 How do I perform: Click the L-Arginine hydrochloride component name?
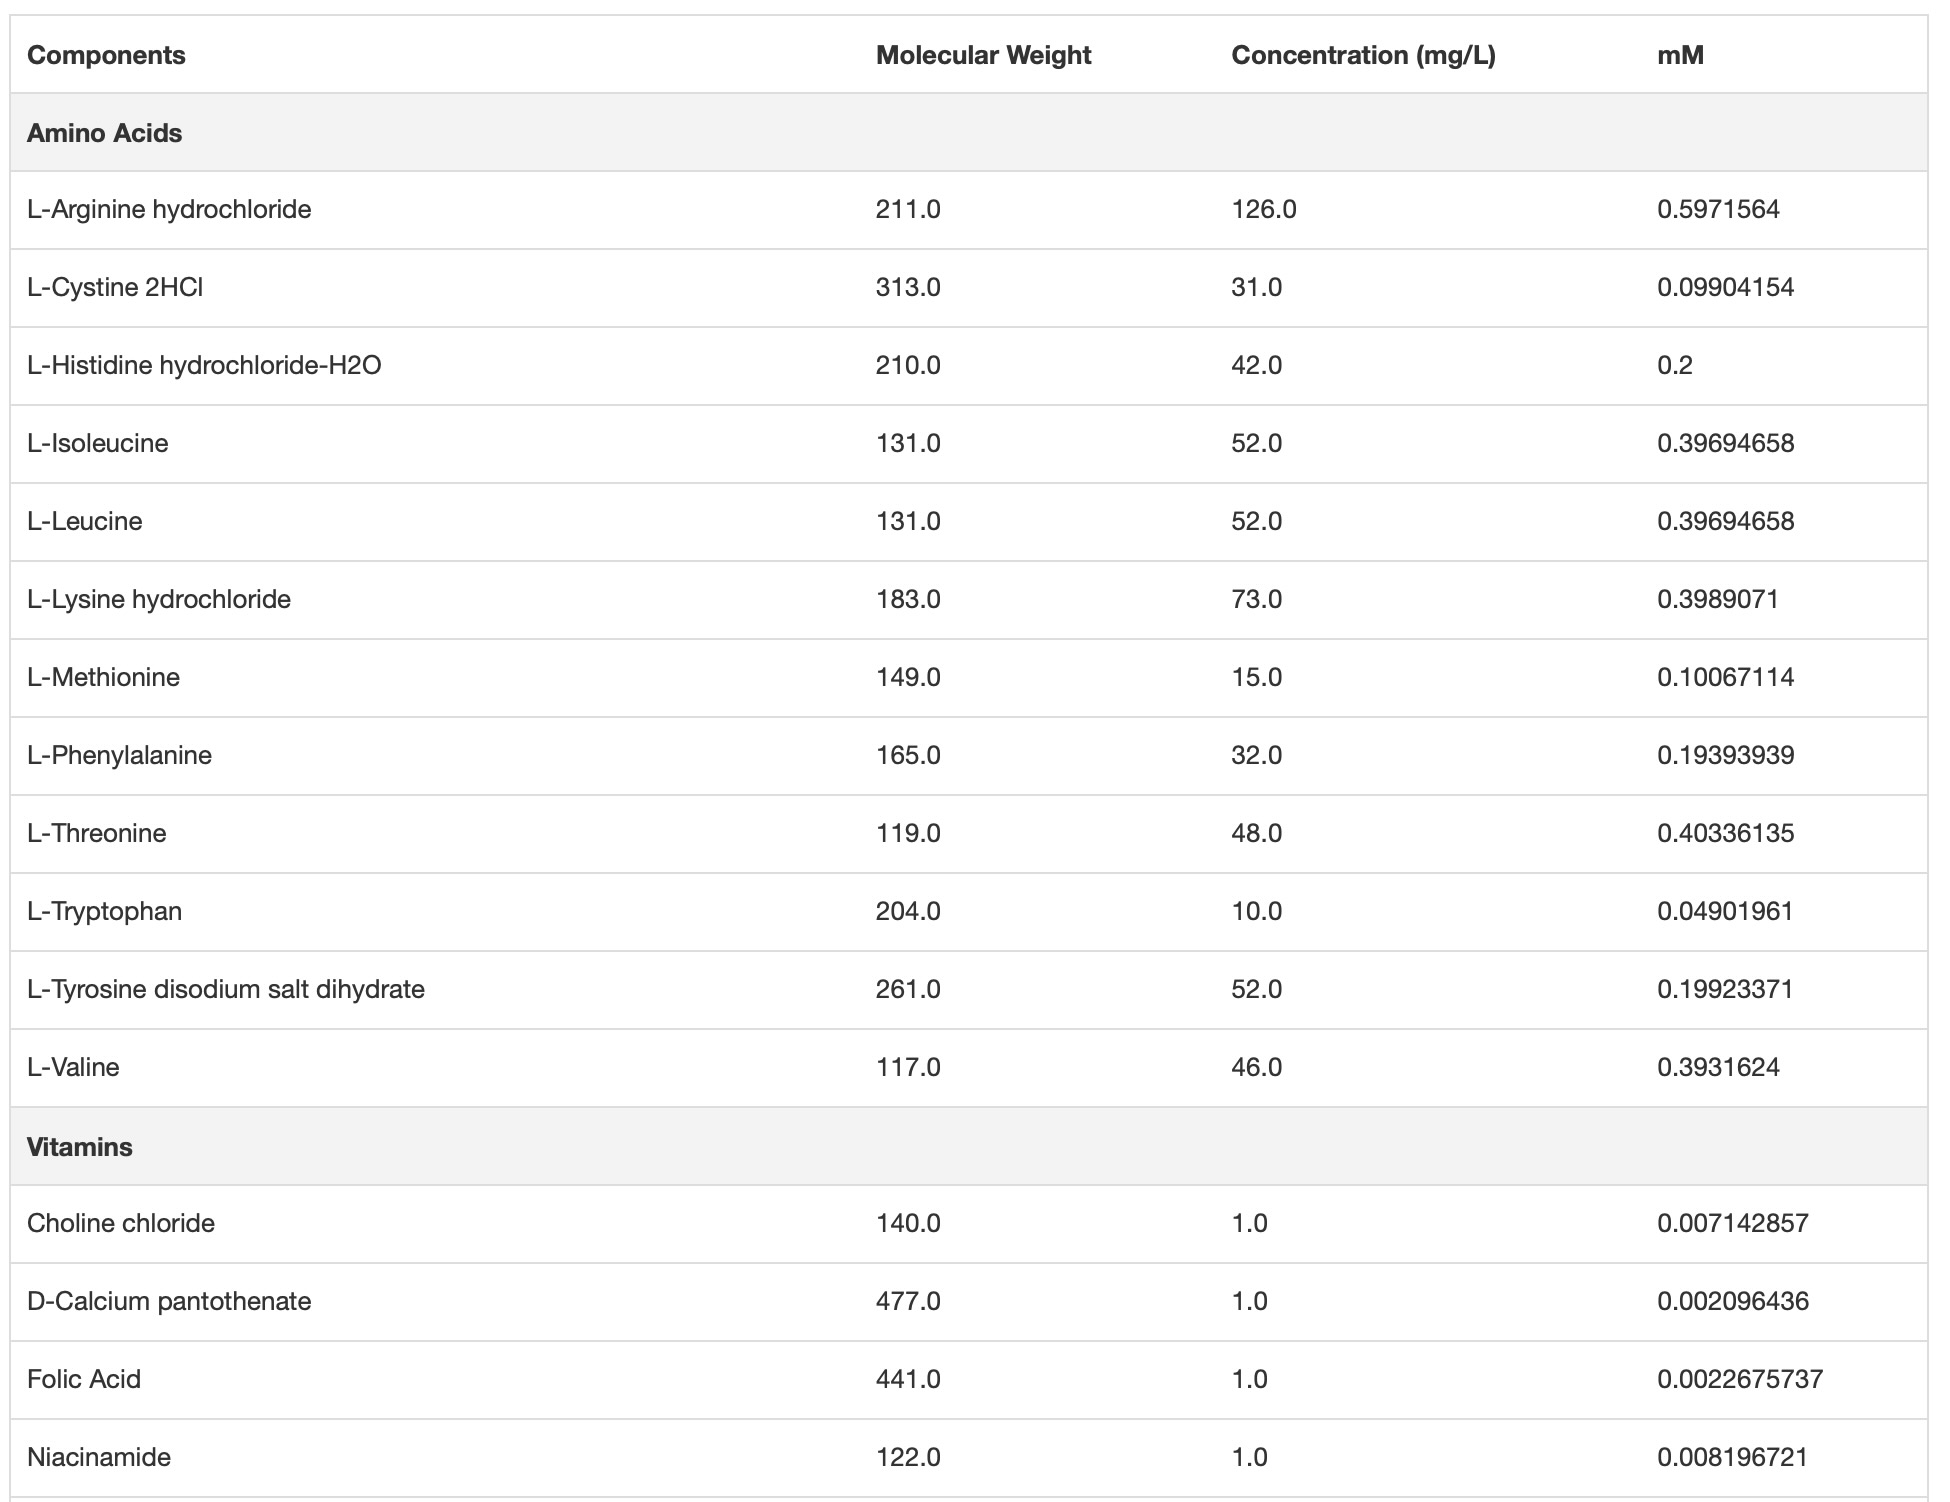[169, 209]
